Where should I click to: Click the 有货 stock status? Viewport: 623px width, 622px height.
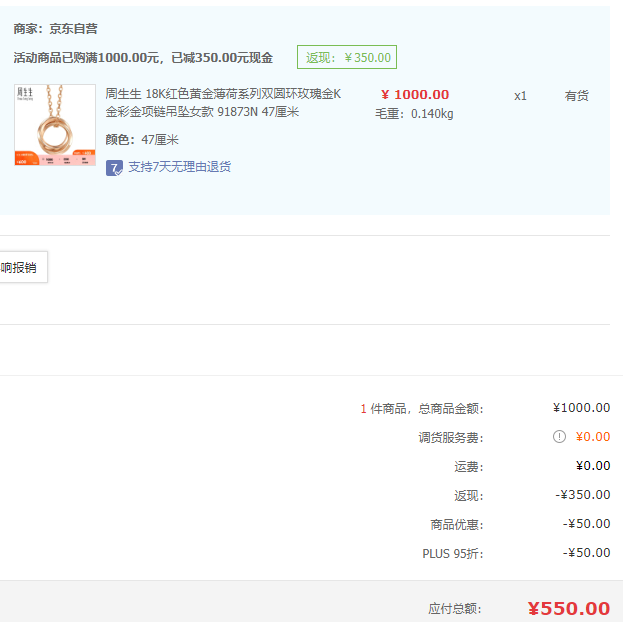(x=577, y=96)
